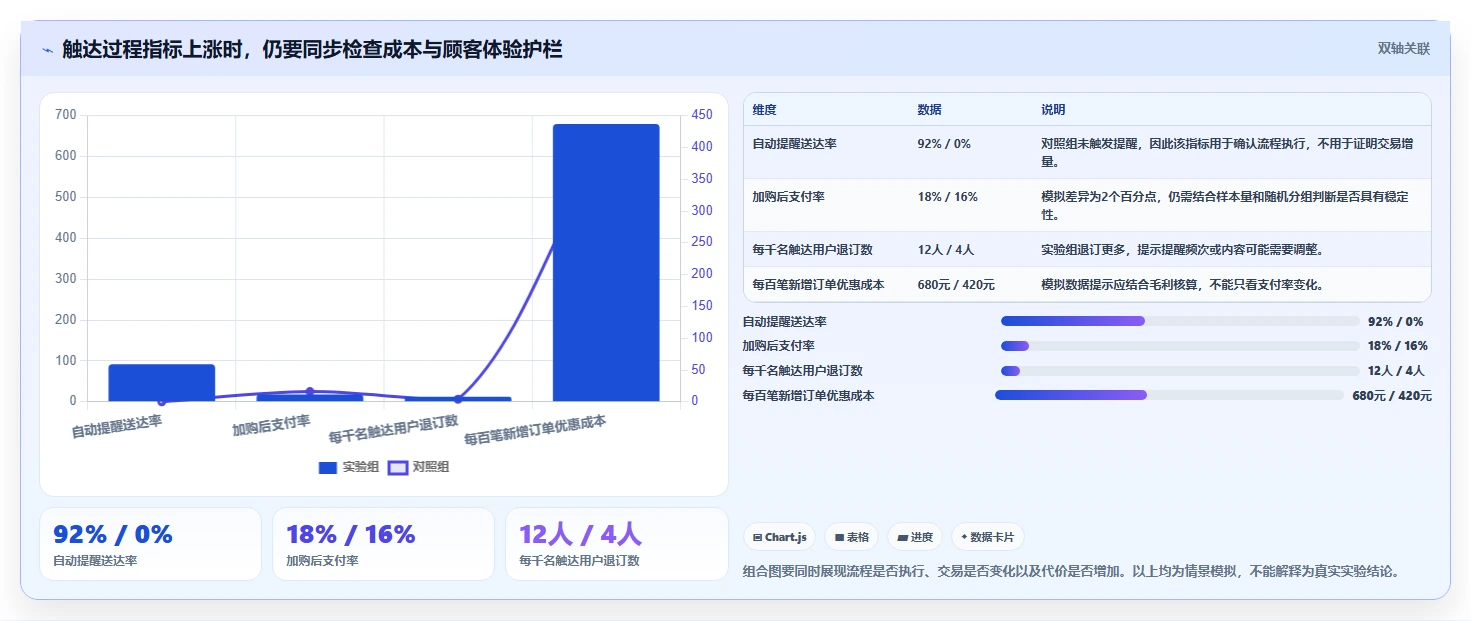This screenshot has width=1471, height=621.
Task: Click right axis value 450
Action: (x=702, y=115)
